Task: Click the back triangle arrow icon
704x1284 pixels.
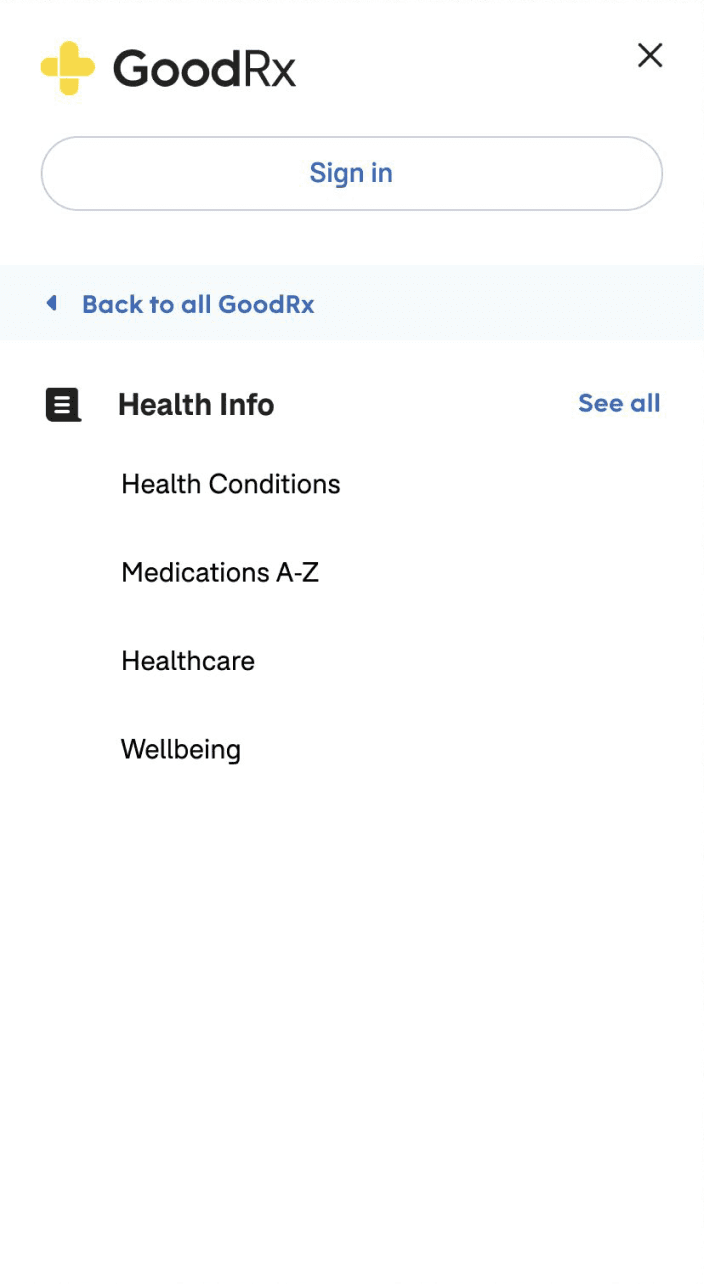Action: (52, 303)
